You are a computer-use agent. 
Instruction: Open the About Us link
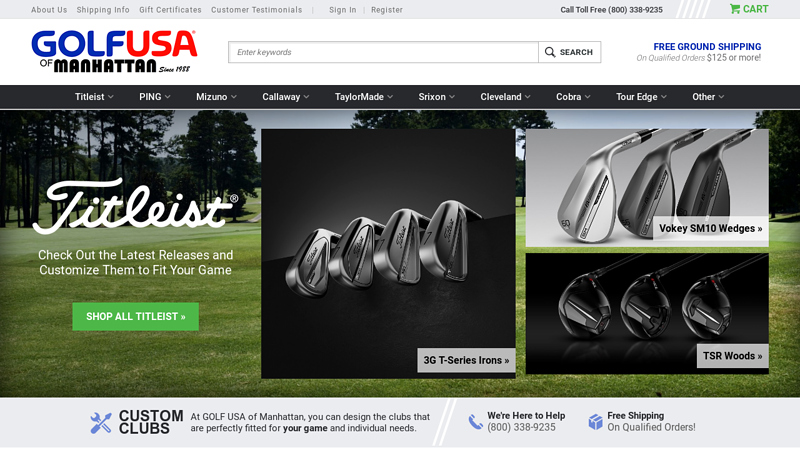pyautogui.click(x=49, y=10)
